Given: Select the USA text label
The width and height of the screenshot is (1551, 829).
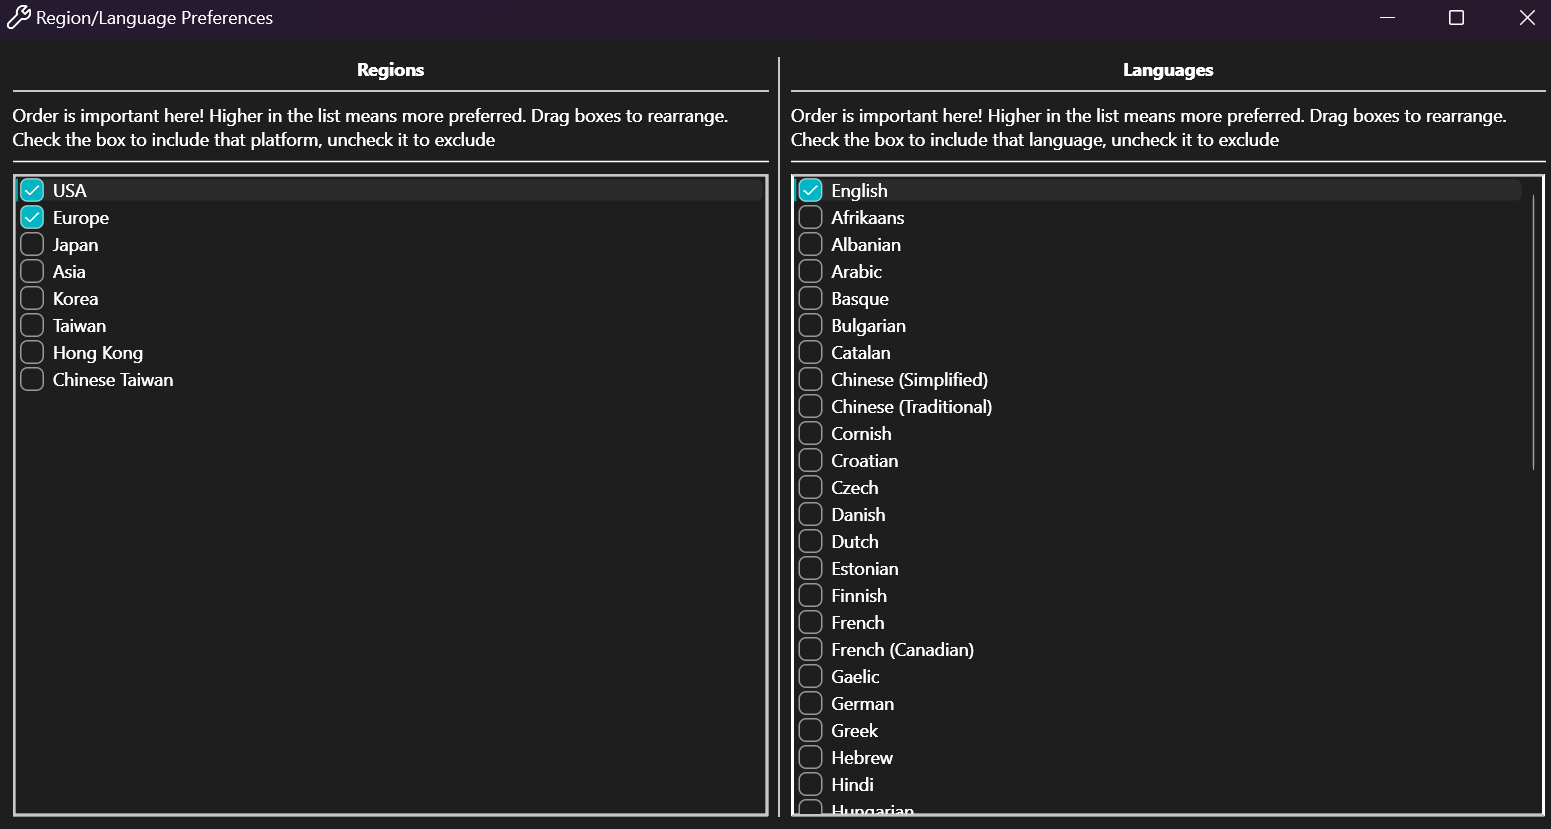Looking at the screenshot, I should (70, 190).
